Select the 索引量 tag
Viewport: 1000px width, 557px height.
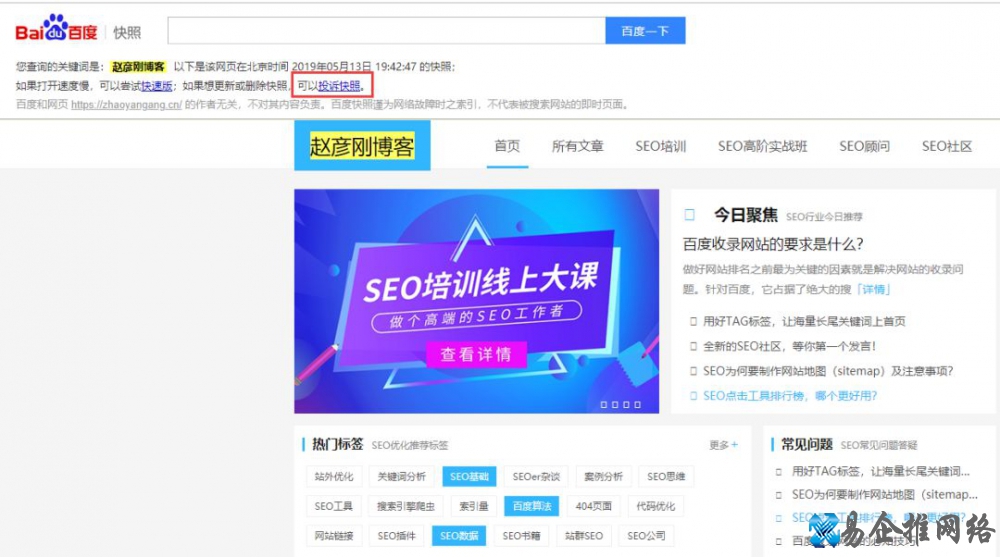[473, 506]
